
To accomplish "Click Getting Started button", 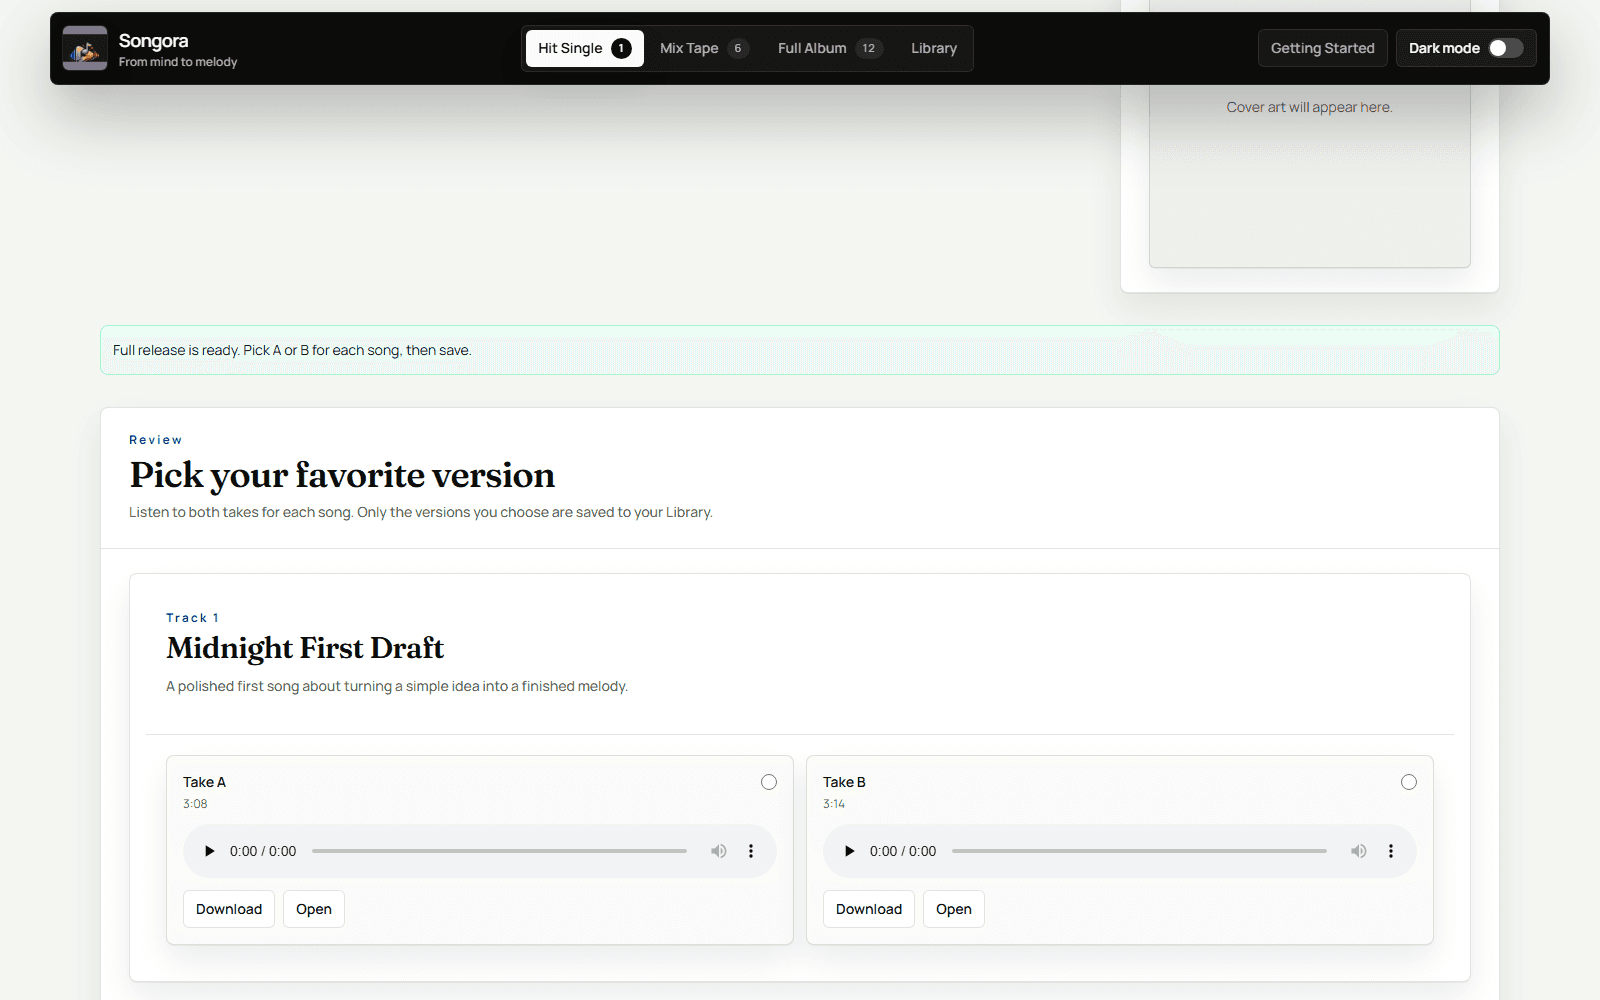I will point(1322,48).
